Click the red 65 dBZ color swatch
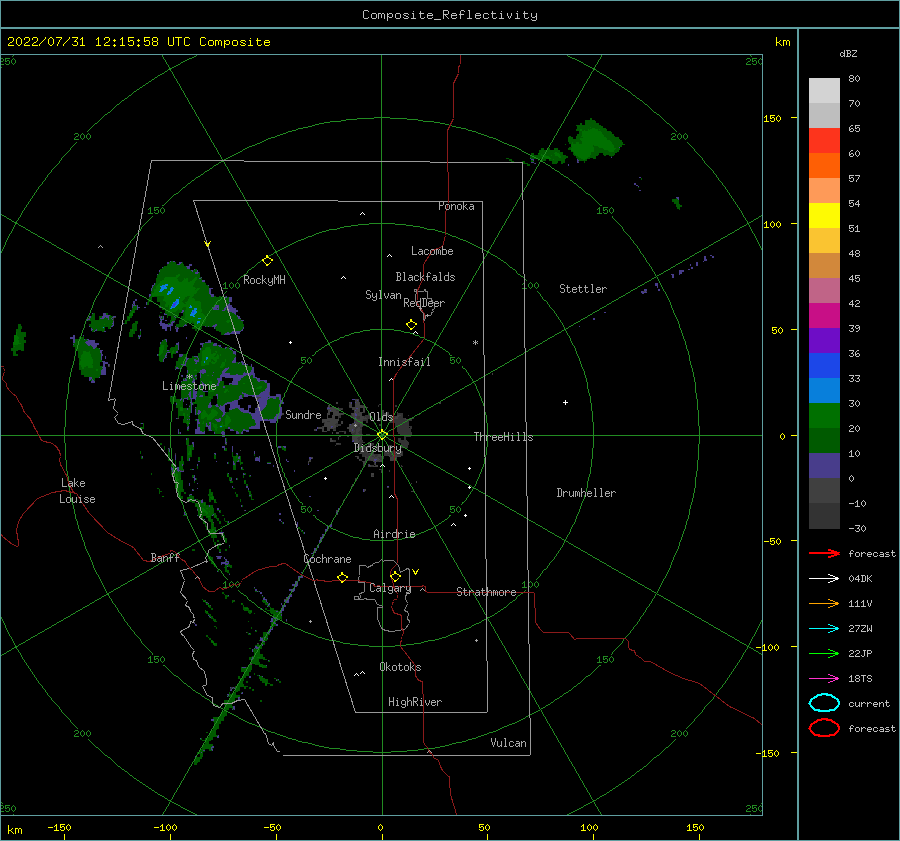Screen dimensions: 900x841 [x=824, y=141]
